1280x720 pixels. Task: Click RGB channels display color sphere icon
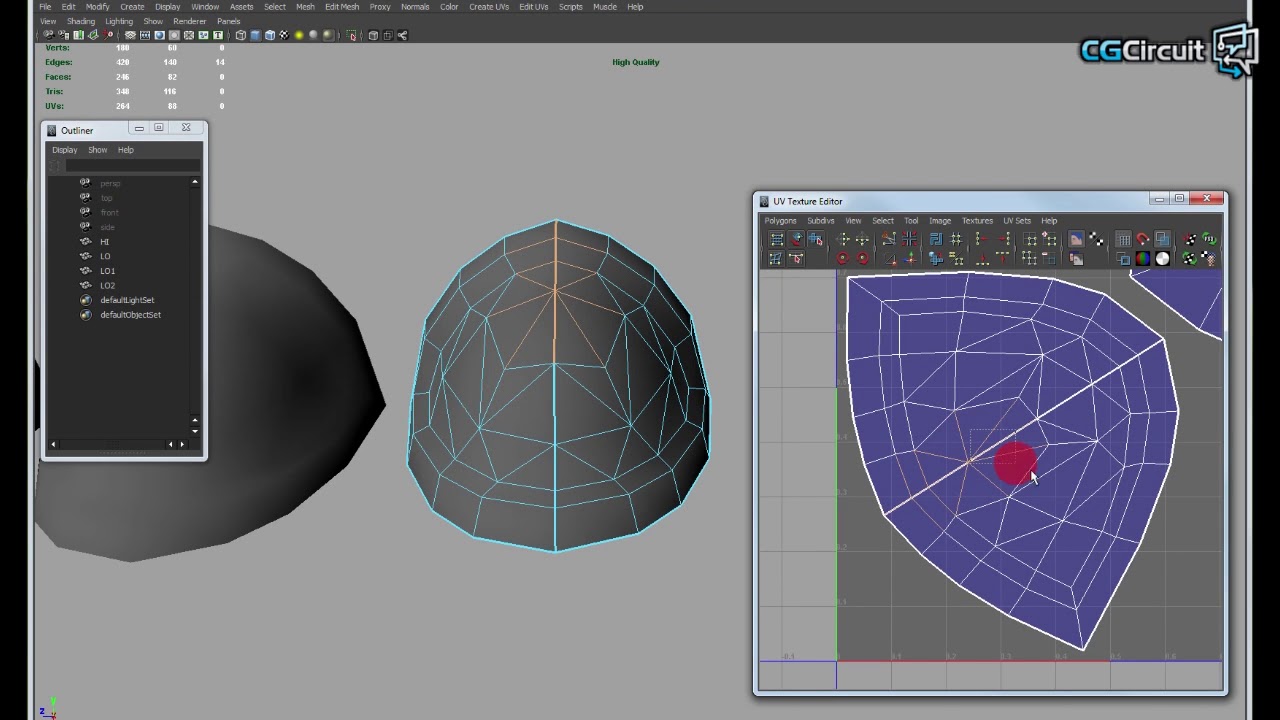1143,258
